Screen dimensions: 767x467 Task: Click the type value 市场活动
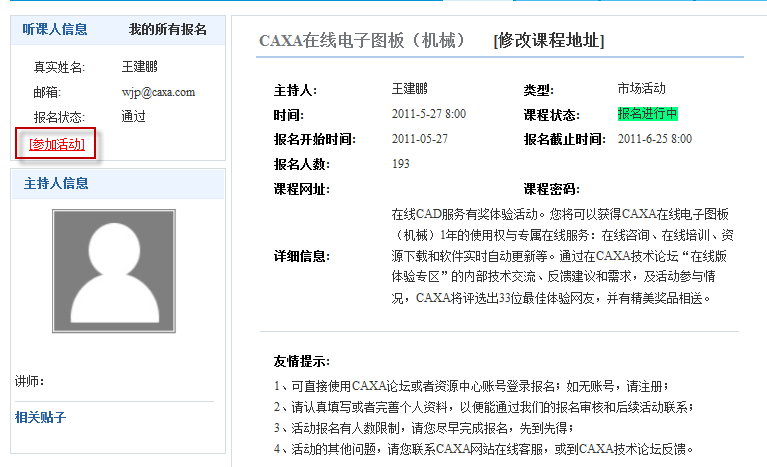tap(641, 89)
